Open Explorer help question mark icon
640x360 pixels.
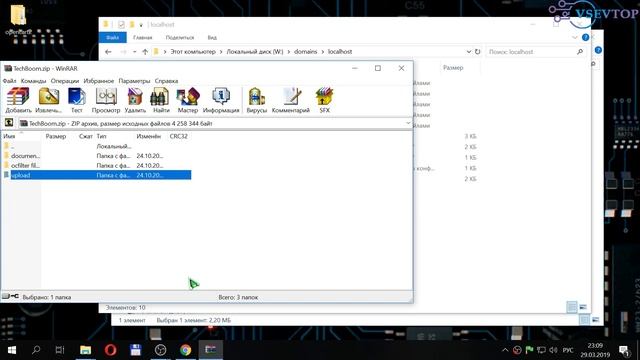click(x=585, y=37)
